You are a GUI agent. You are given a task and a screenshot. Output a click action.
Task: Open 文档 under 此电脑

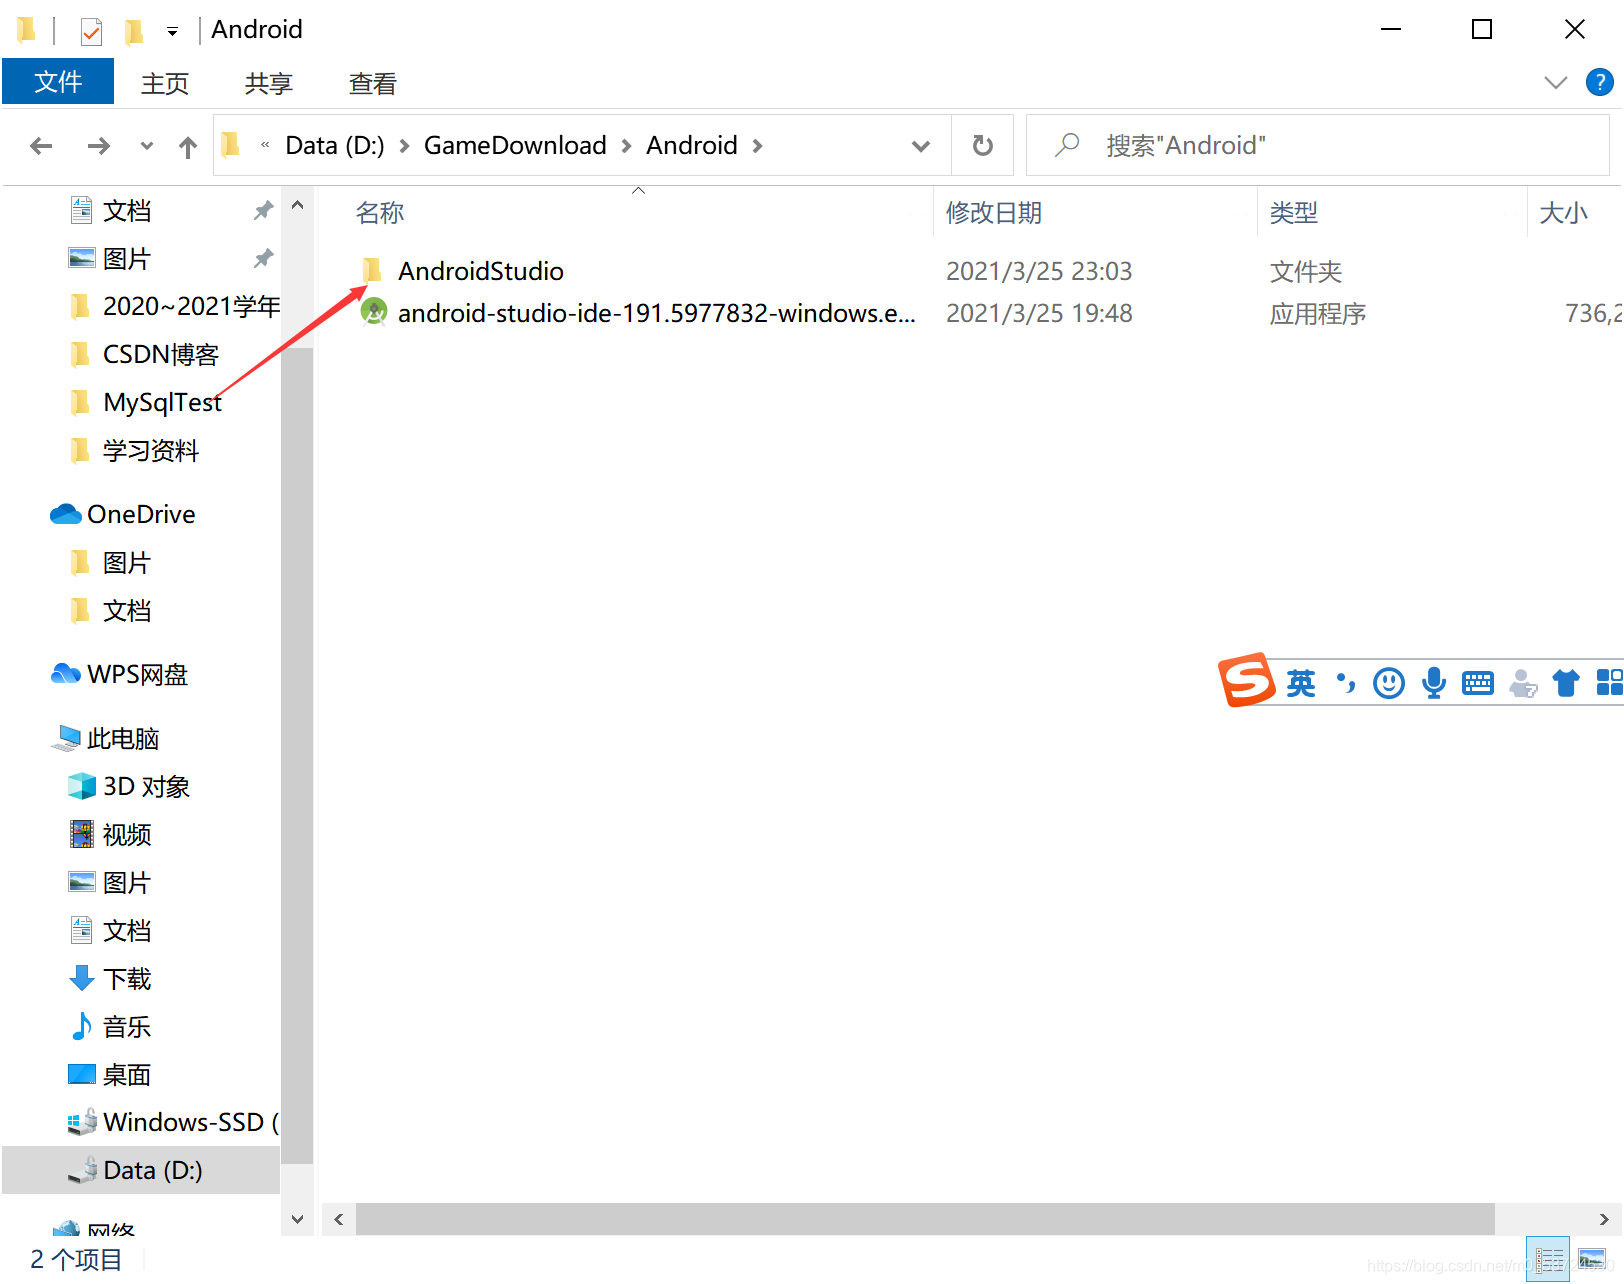[127, 930]
